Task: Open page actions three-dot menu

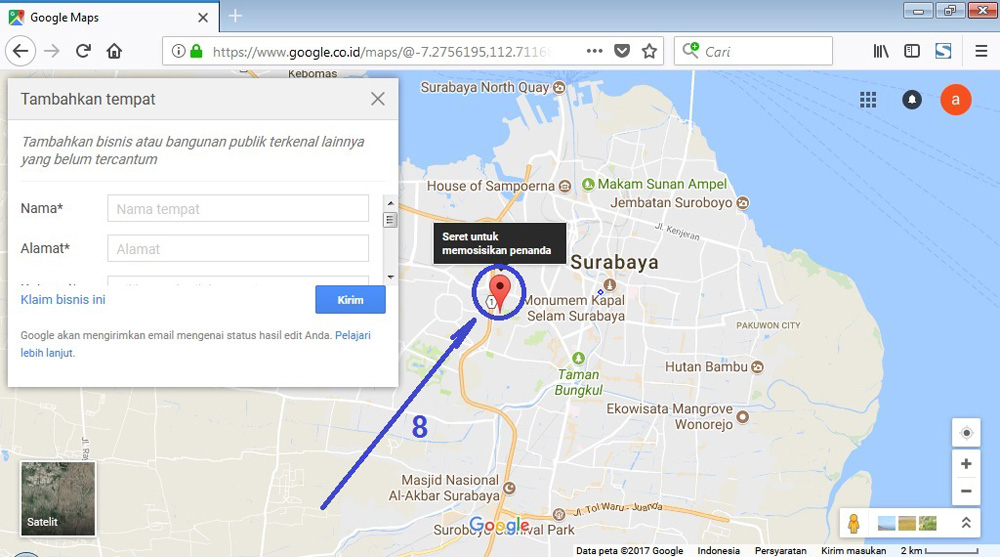Action: (x=594, y=51)
